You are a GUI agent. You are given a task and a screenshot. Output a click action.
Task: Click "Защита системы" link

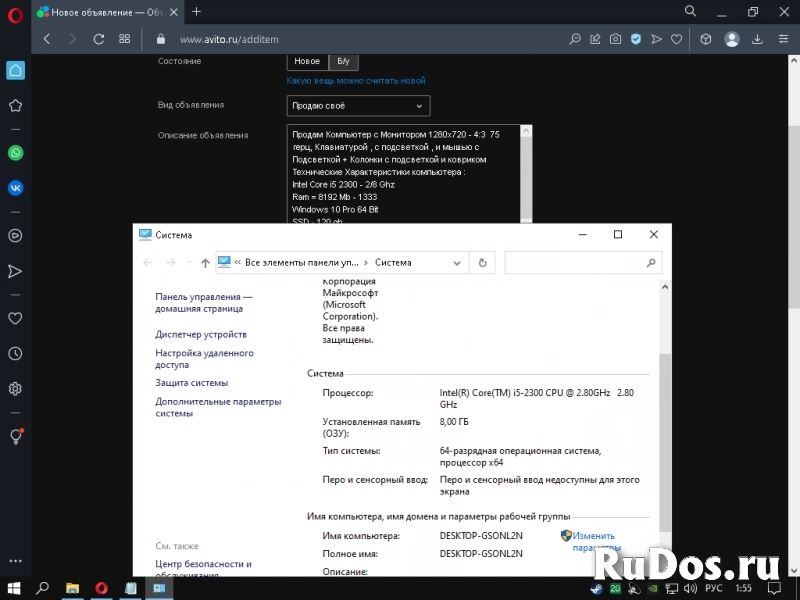click(191, 383)
